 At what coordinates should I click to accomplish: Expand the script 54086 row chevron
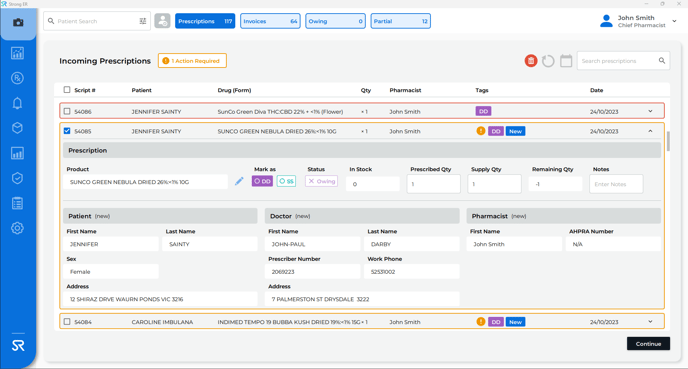[x=650, y=111]
